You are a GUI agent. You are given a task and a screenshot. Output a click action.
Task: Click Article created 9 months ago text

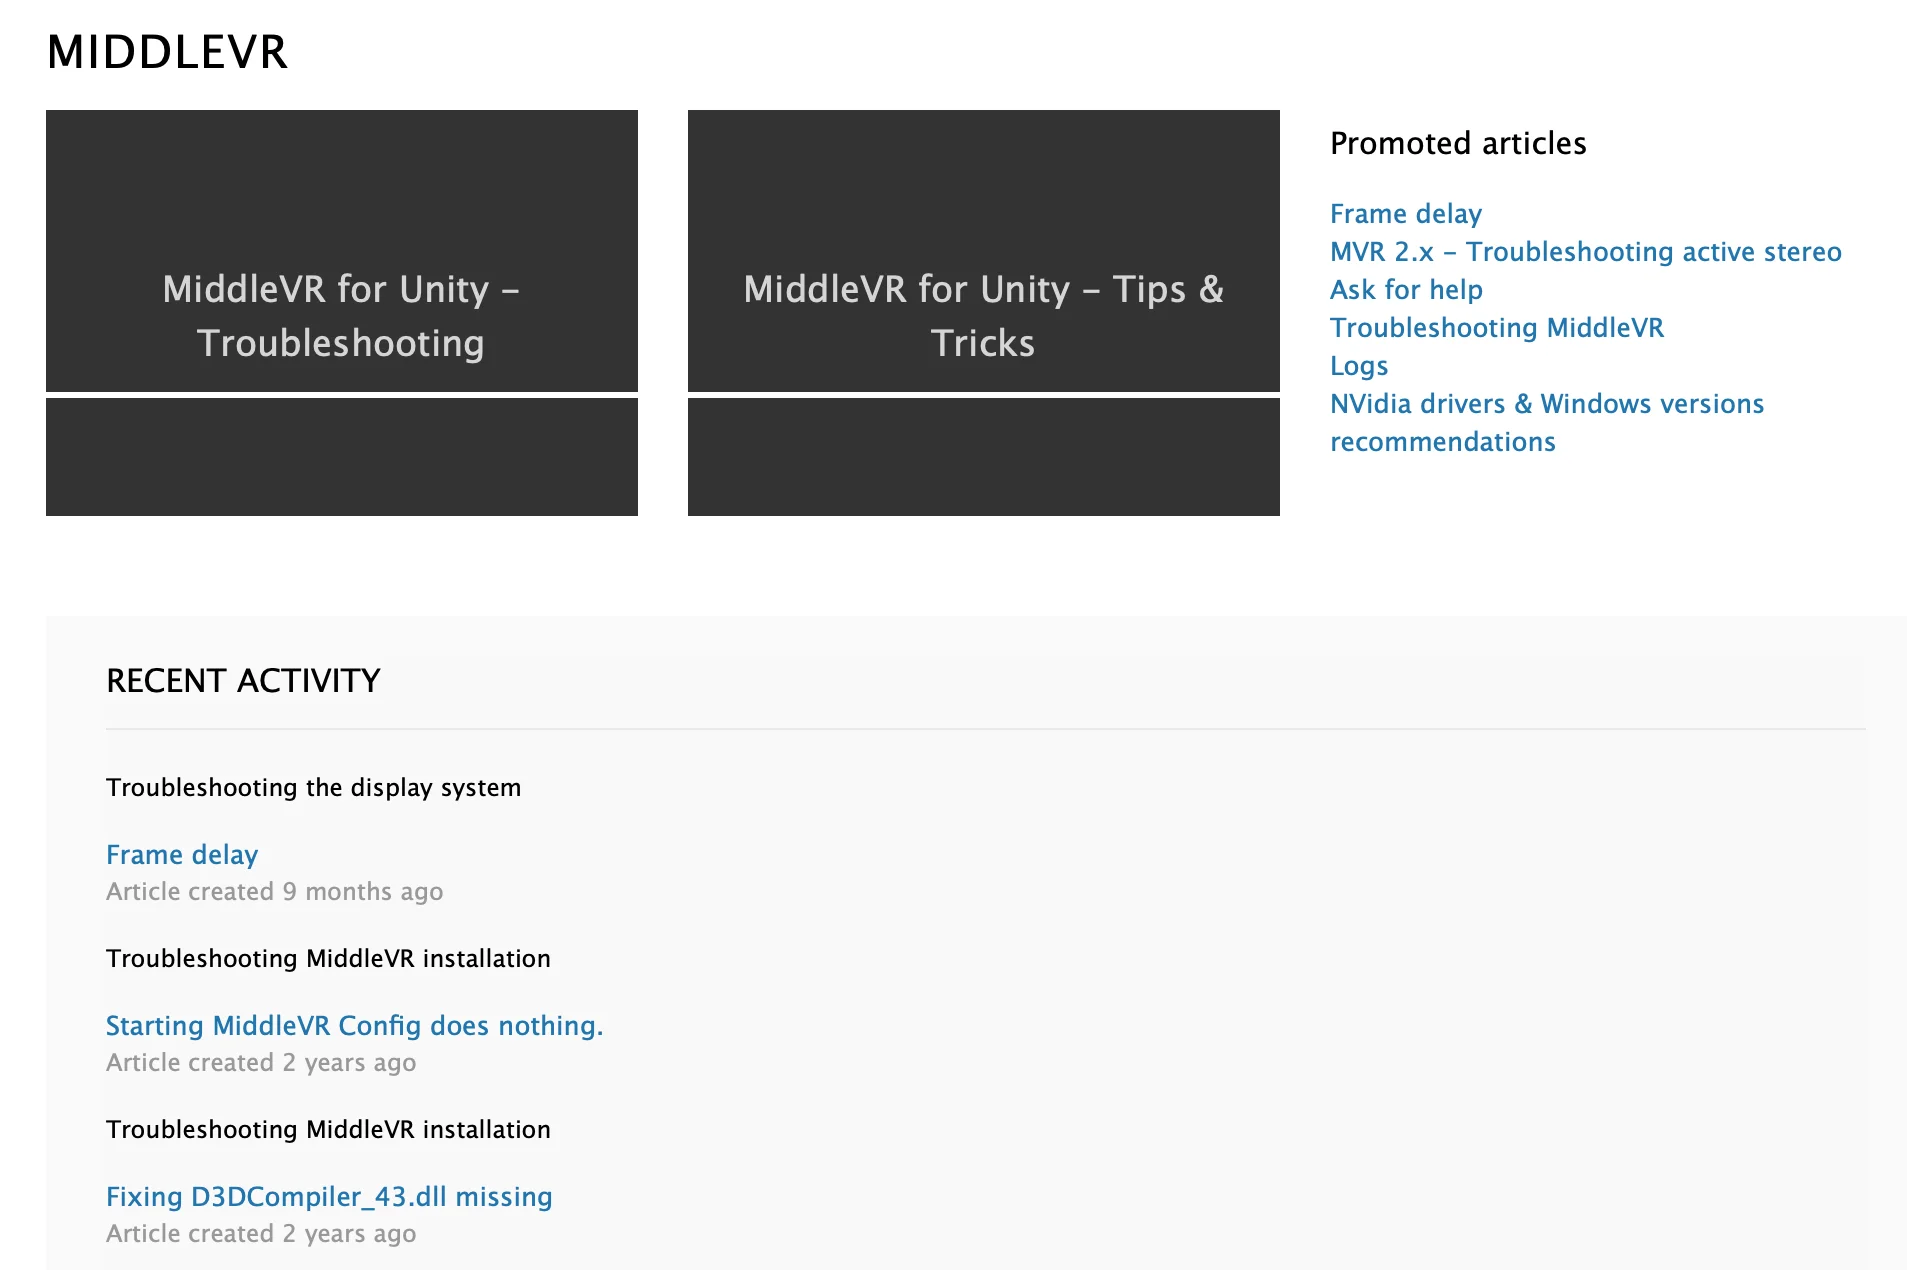(x=275, y=892)
